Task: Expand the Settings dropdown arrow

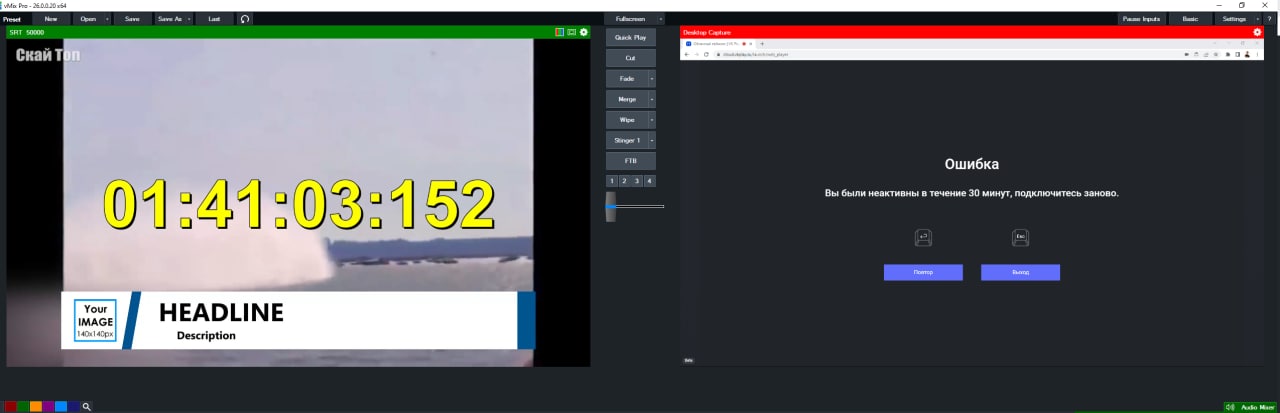Action: (1256, 18)
